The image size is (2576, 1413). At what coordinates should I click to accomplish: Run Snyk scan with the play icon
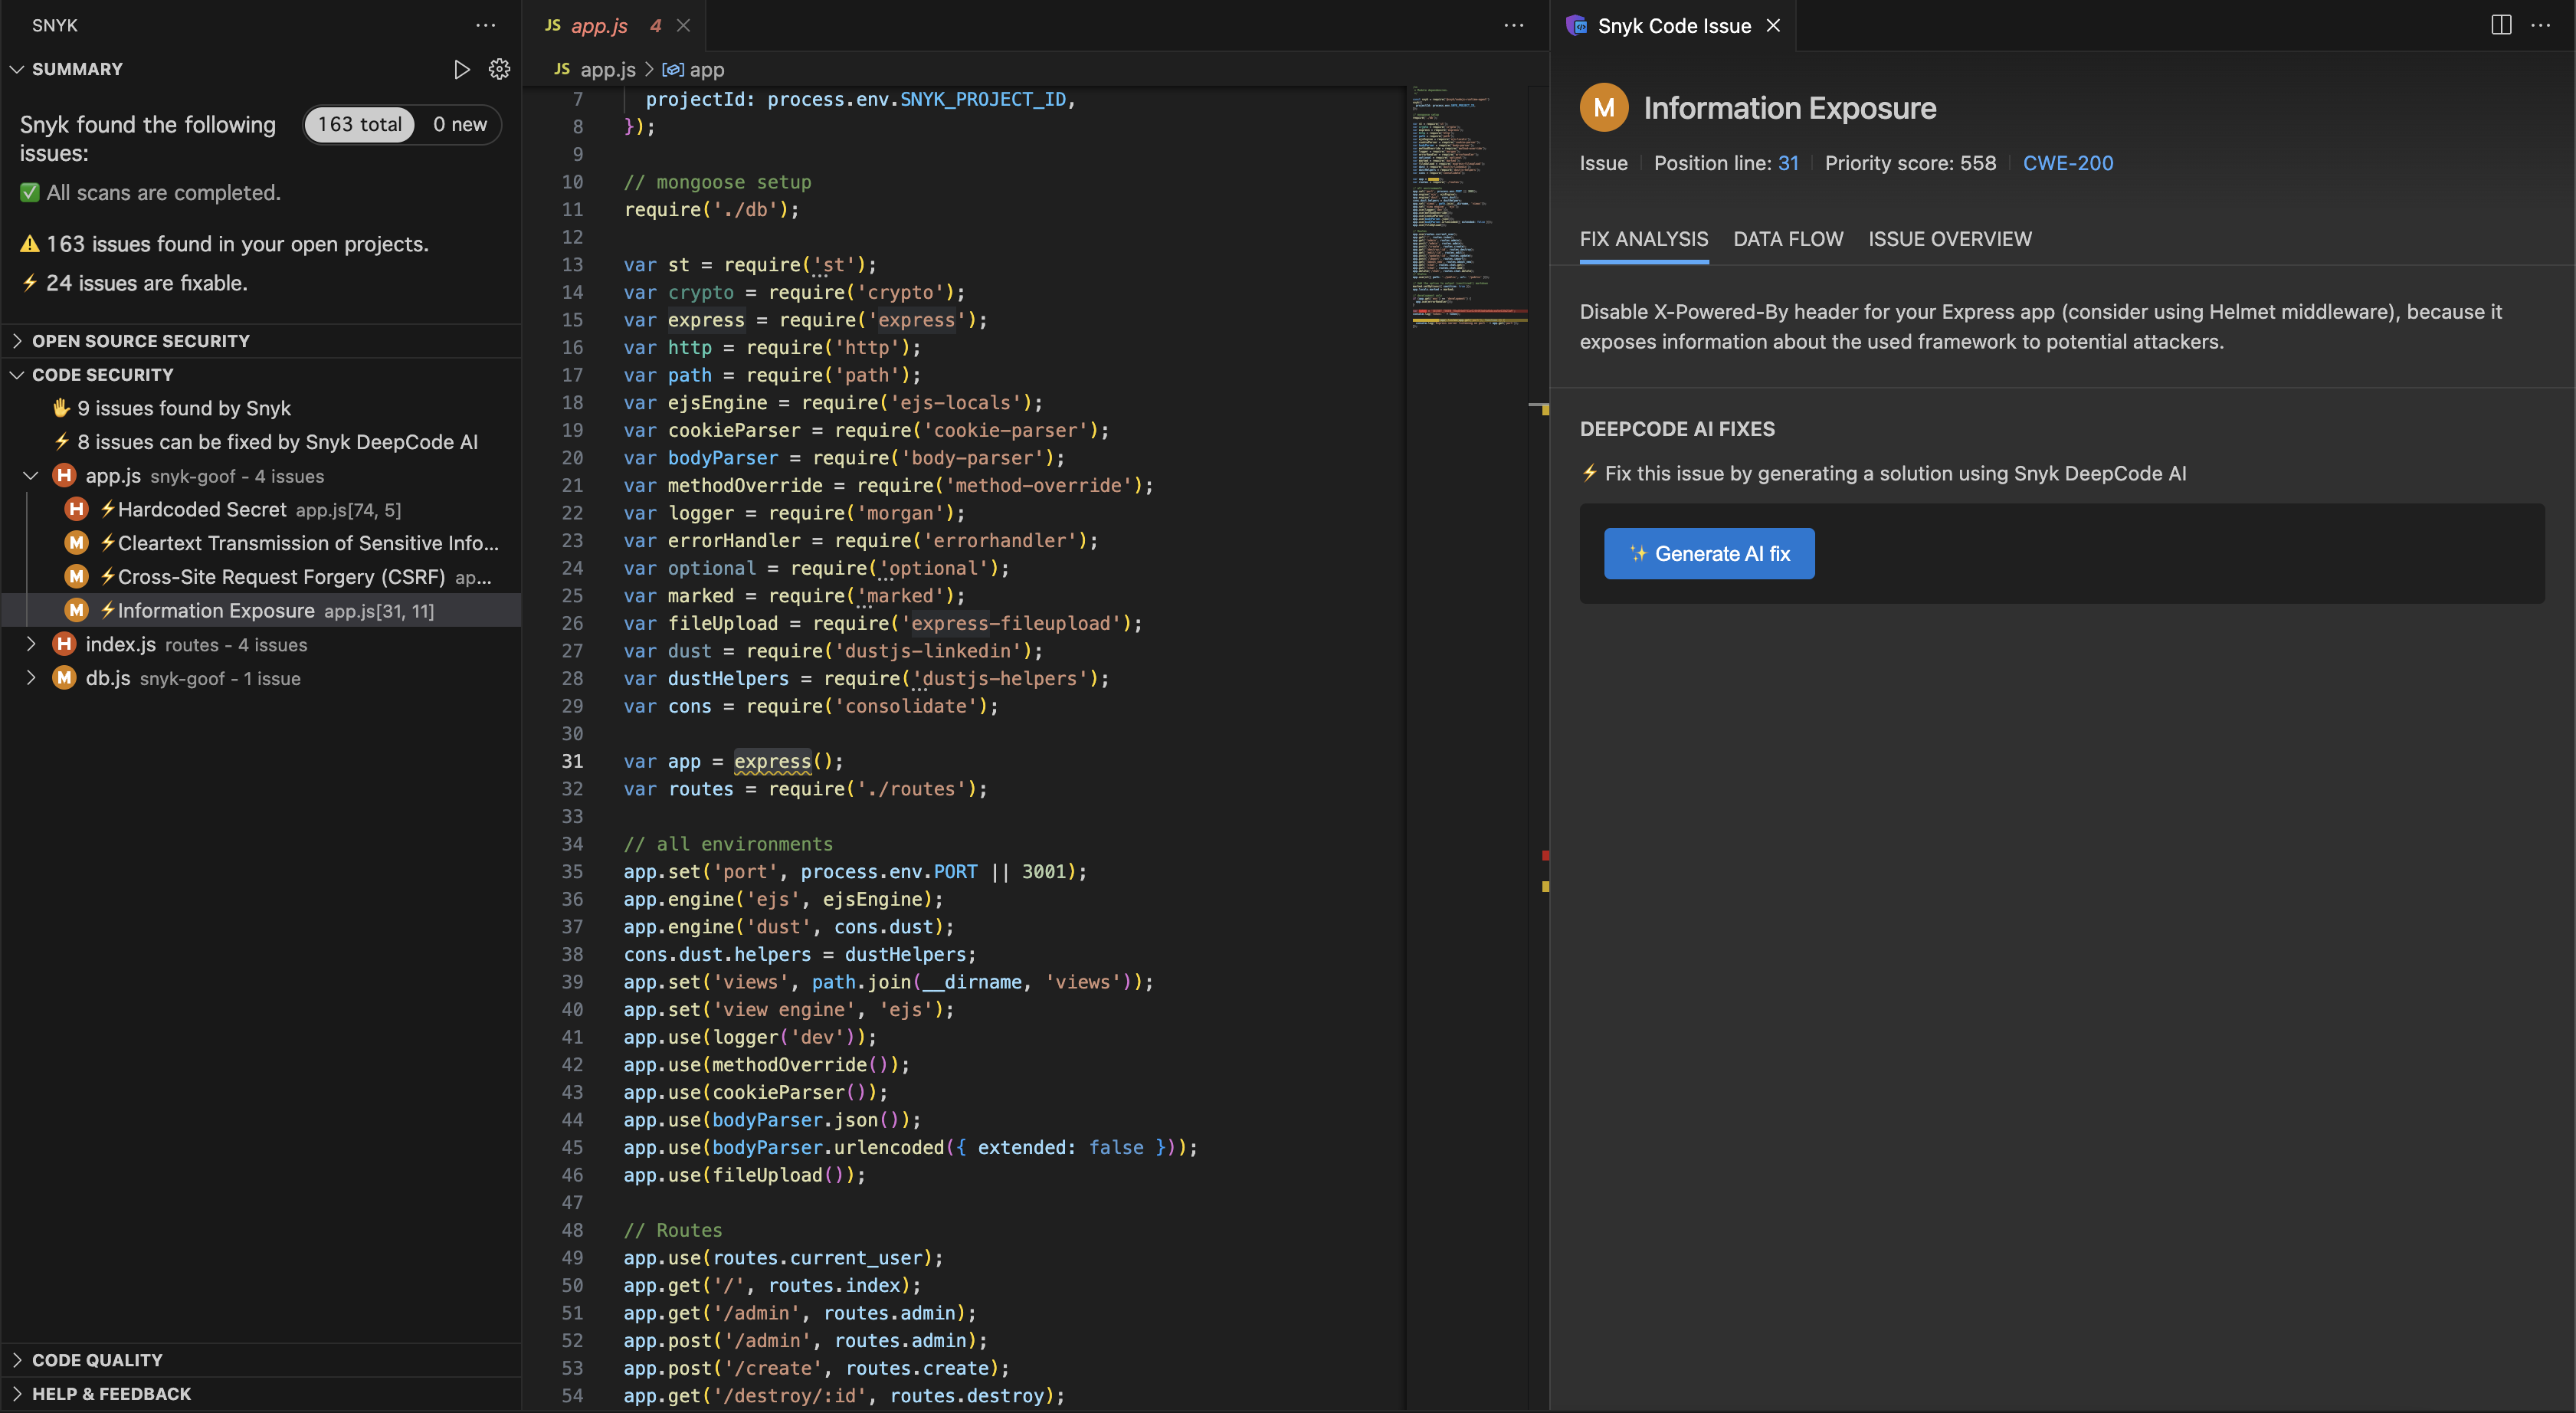(x=461, y=69)
